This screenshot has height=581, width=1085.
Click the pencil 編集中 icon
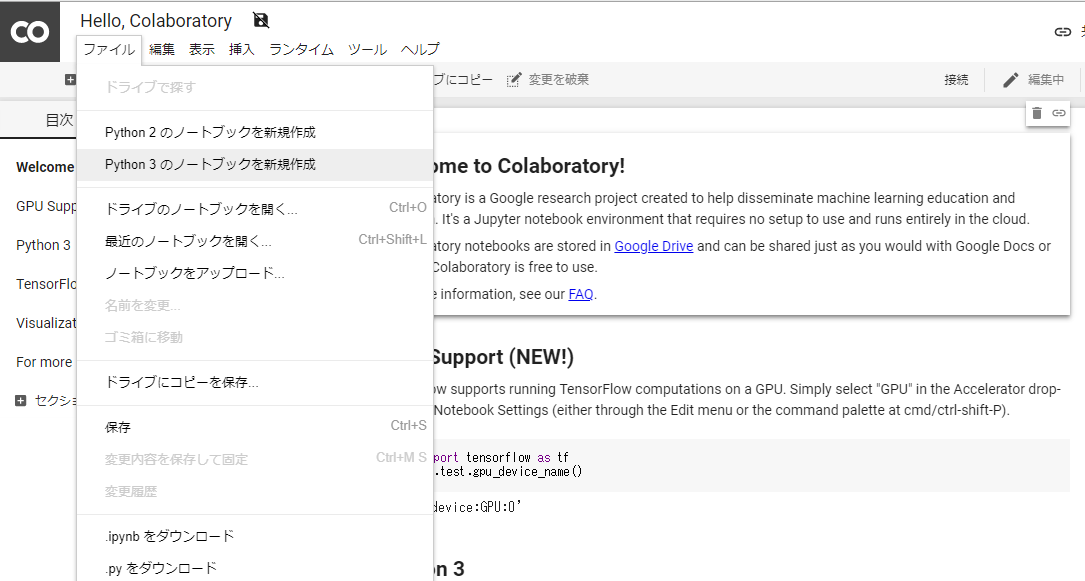click(x=1011, y=80)
